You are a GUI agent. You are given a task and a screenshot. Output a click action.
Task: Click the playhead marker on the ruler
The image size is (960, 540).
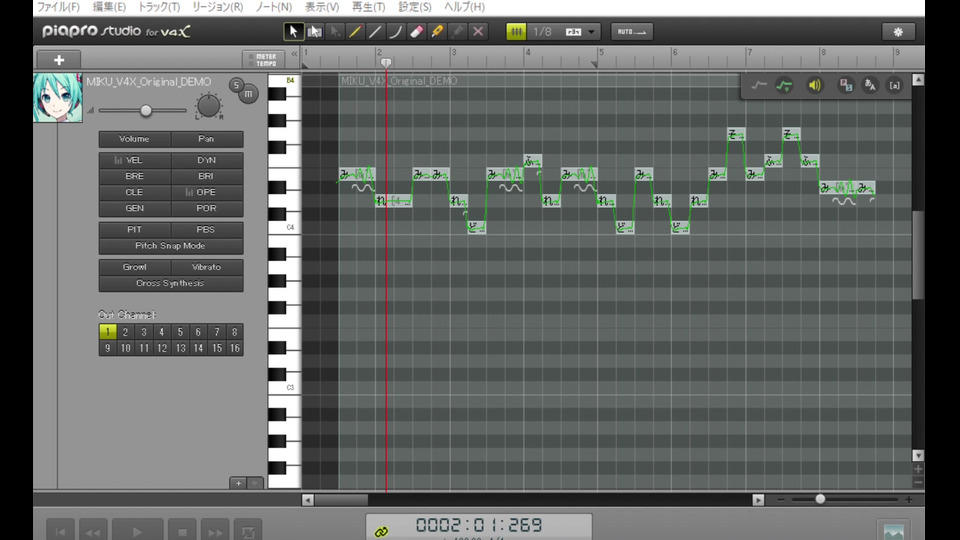pos(386,62)
